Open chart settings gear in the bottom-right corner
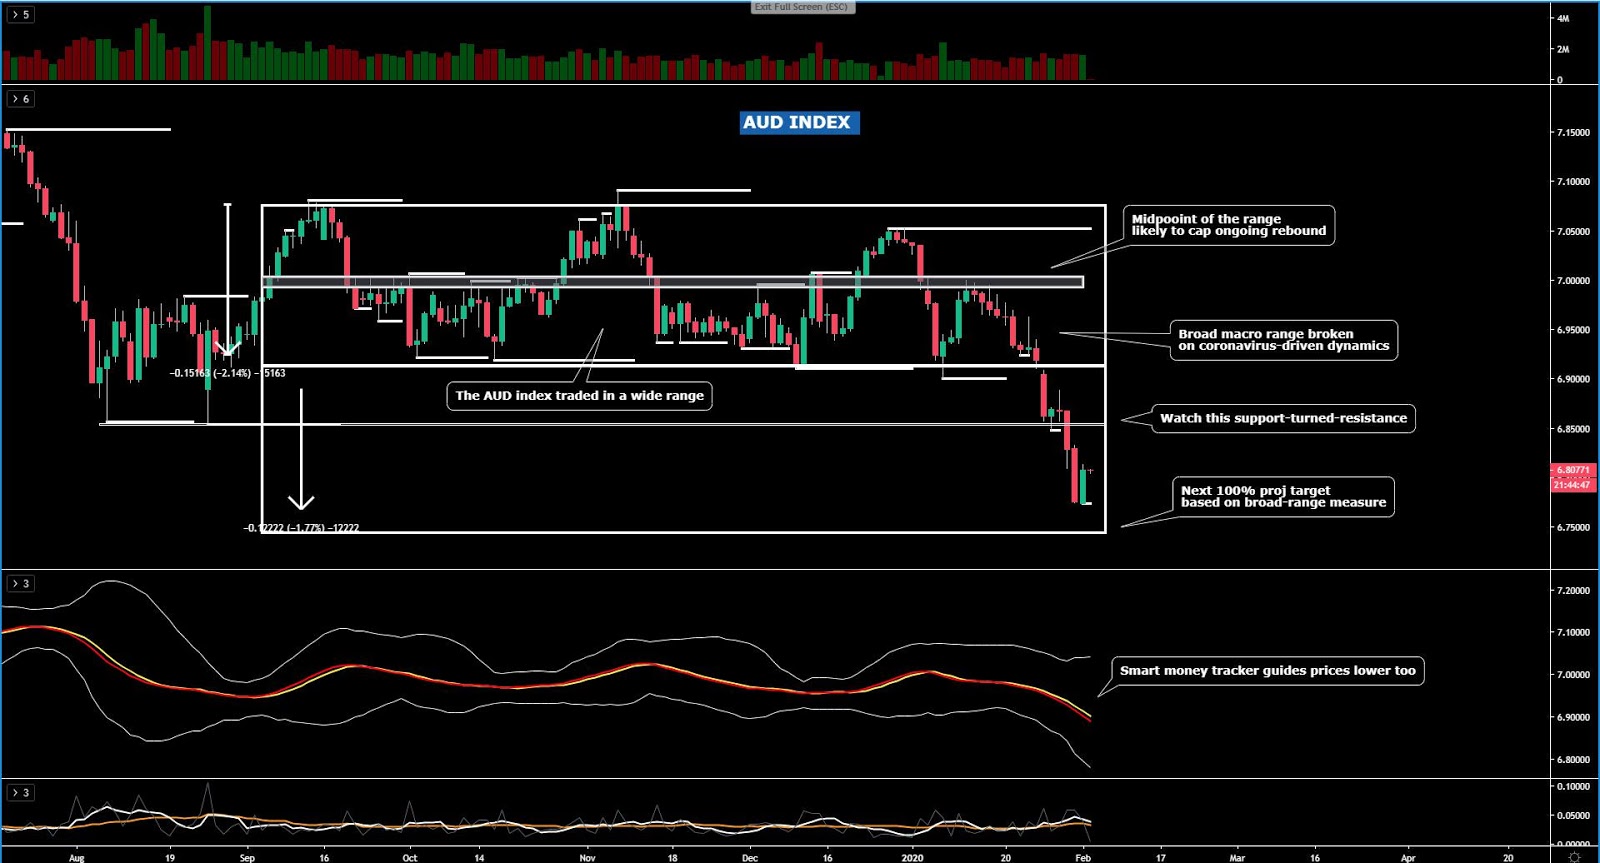This screenshot has height=863, width=1600. click(1574, 857)
